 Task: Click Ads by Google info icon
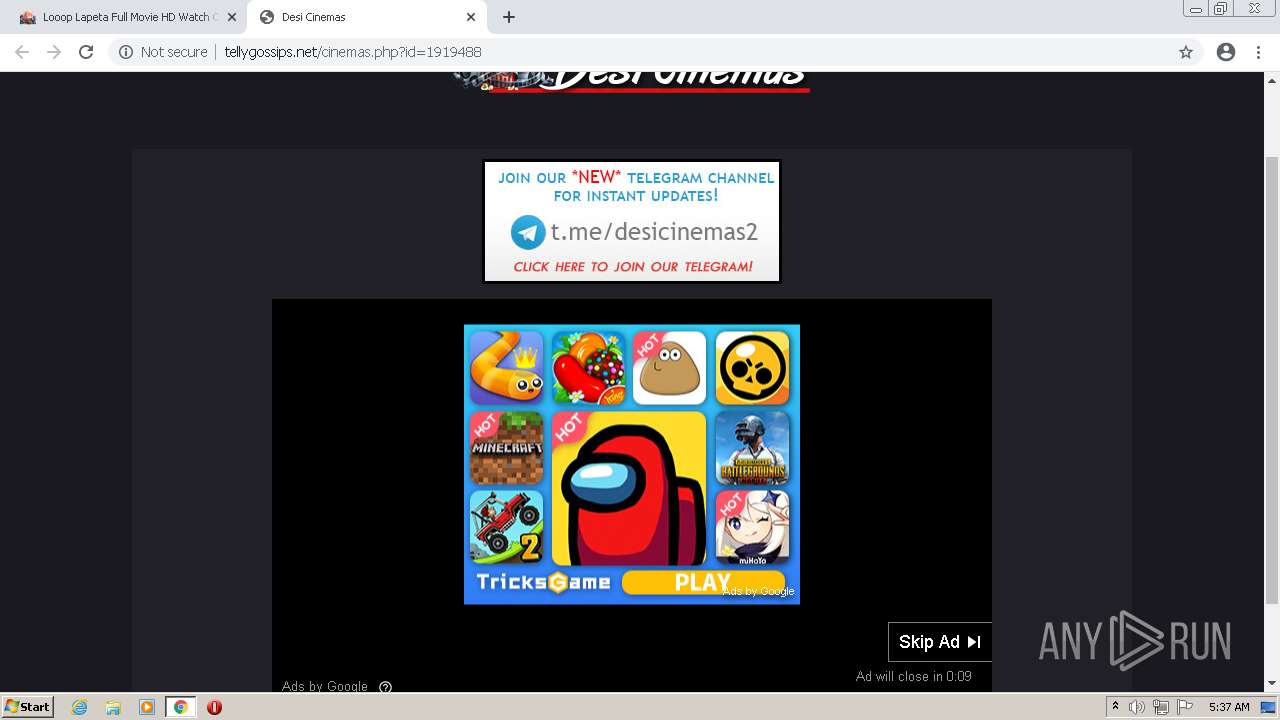[x=386, y=687]
